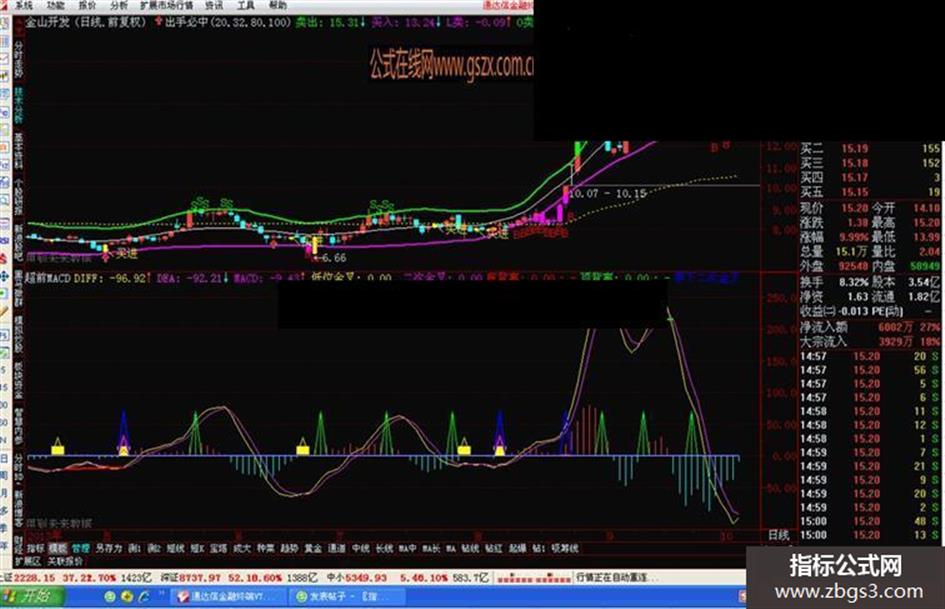
Task: Switch to the 趋势 template tab
Action: (x=289, y=548)
